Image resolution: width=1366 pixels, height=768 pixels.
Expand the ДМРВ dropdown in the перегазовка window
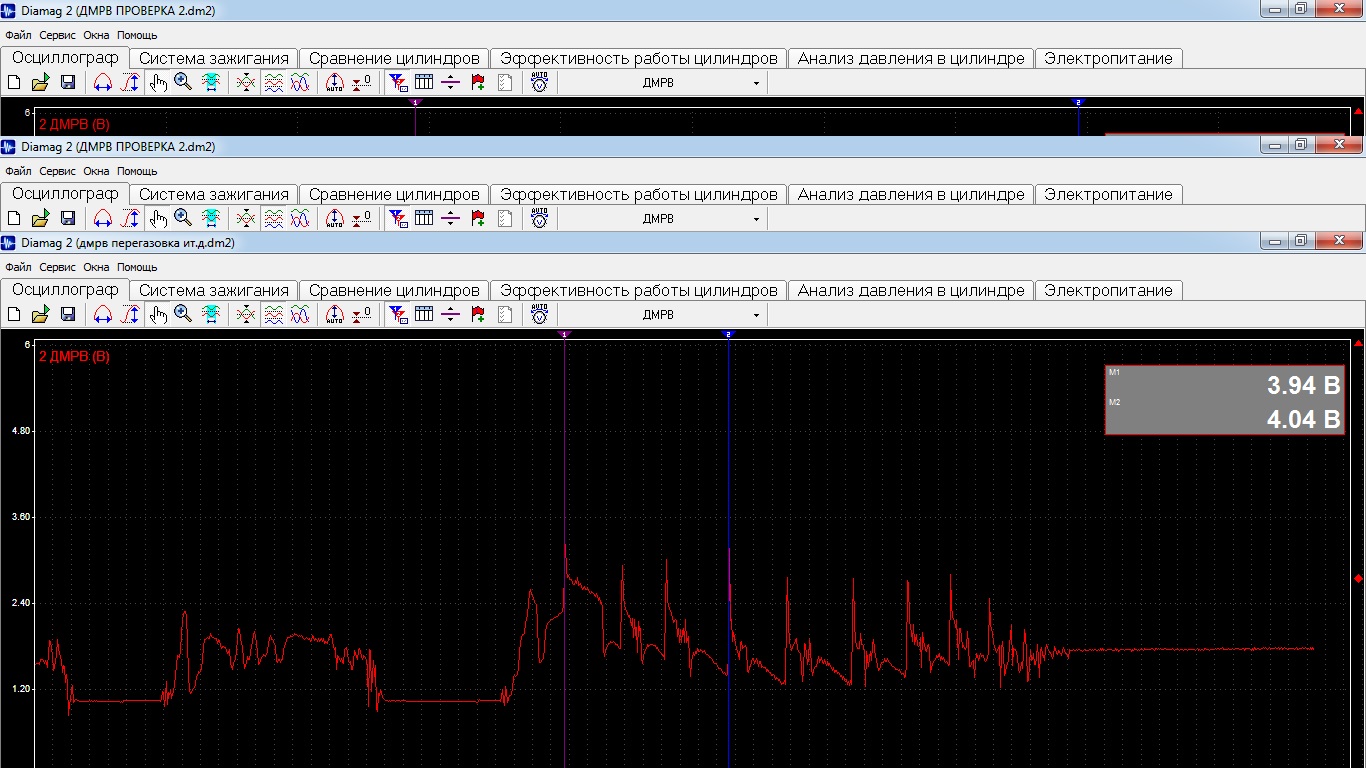[756, 315]
